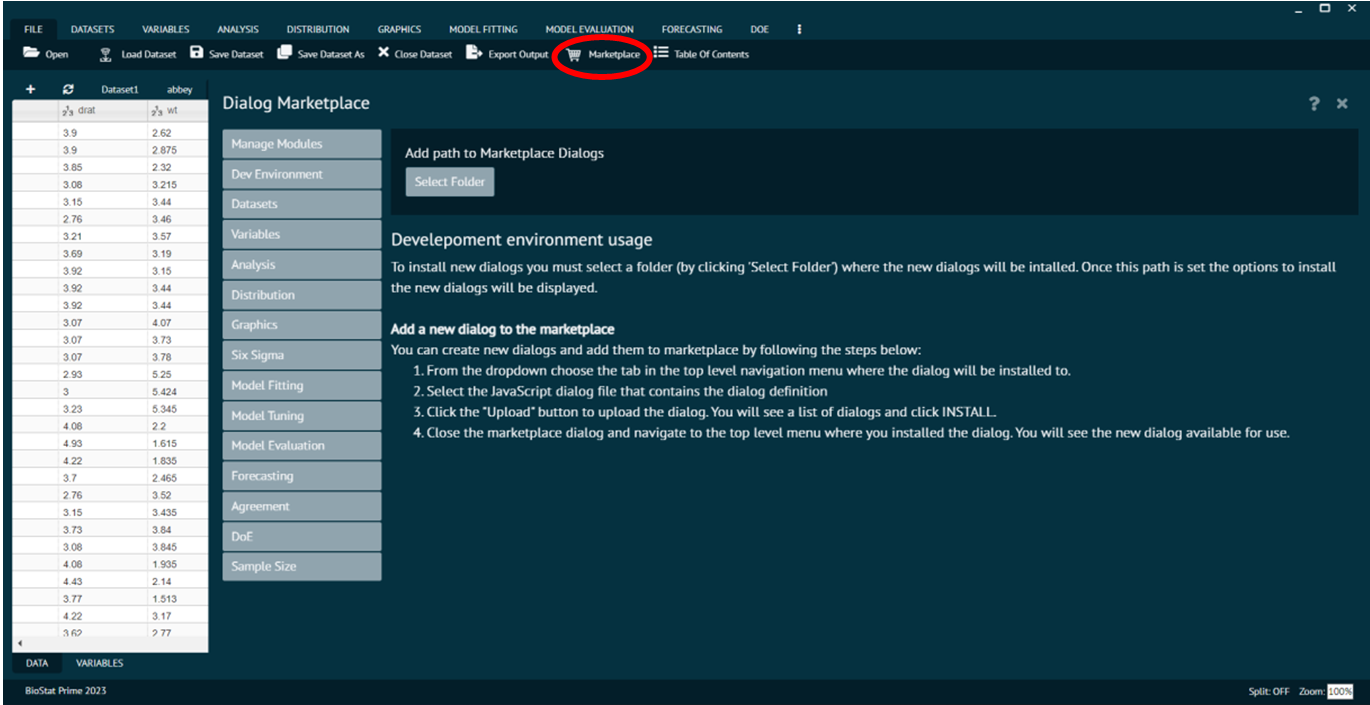Click the Save Dataset floppy icon
The width and height of the screenshot is (1370, 705).
click(x=196, y=54)
